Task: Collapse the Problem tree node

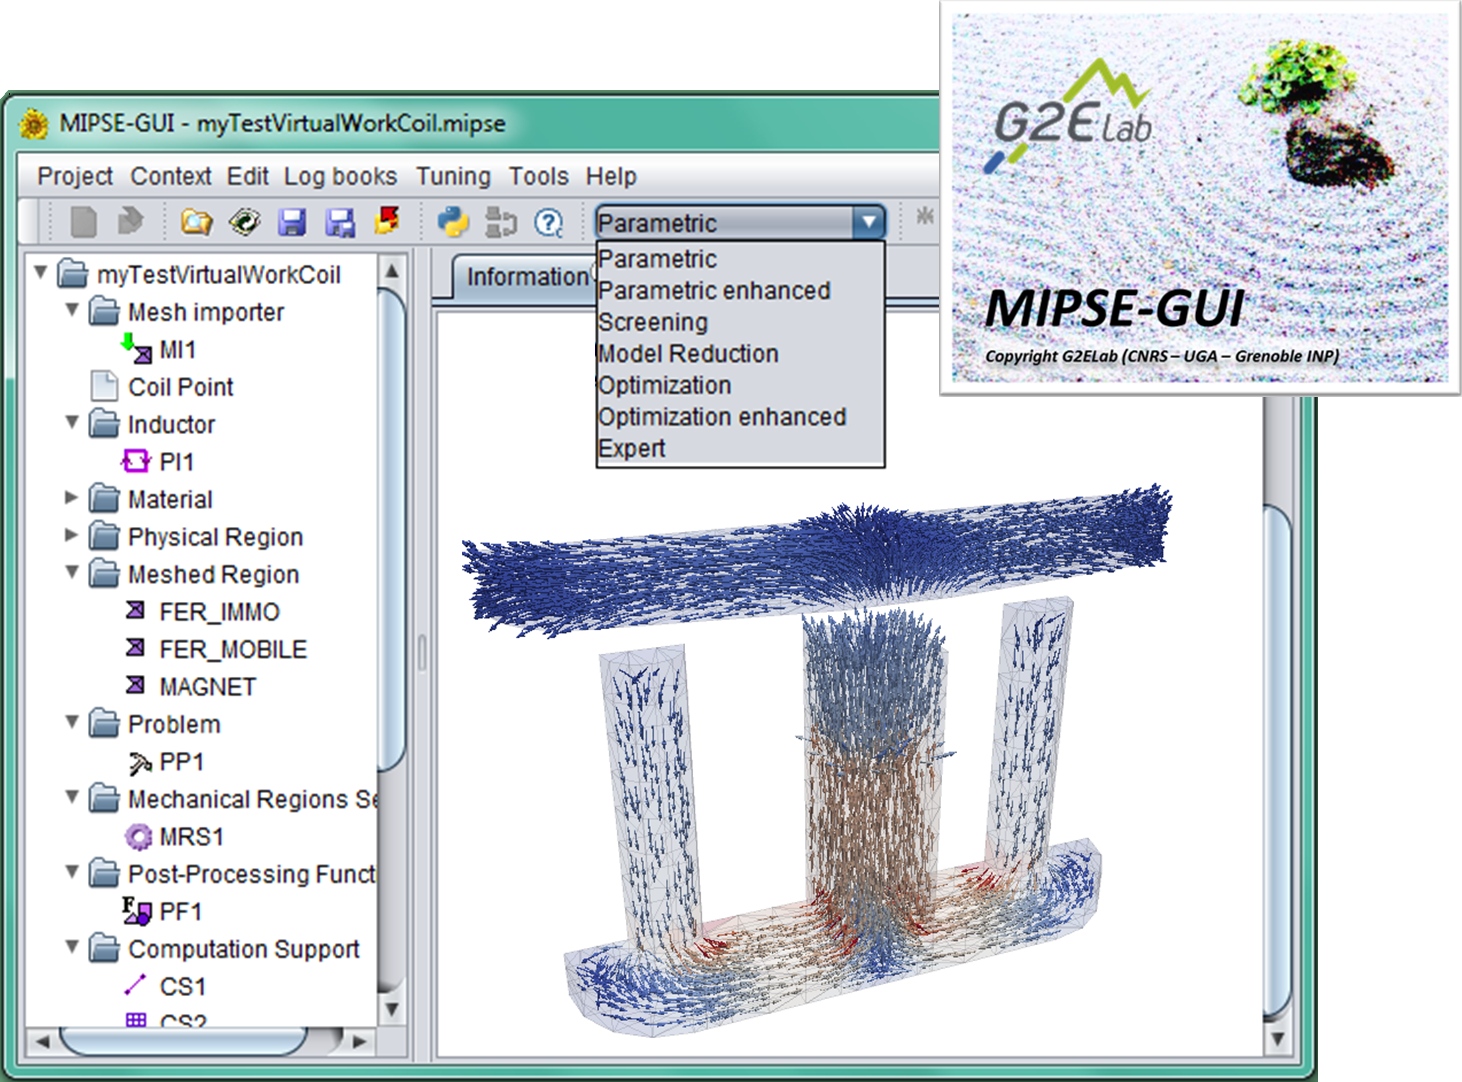Action: click(72, 722)
